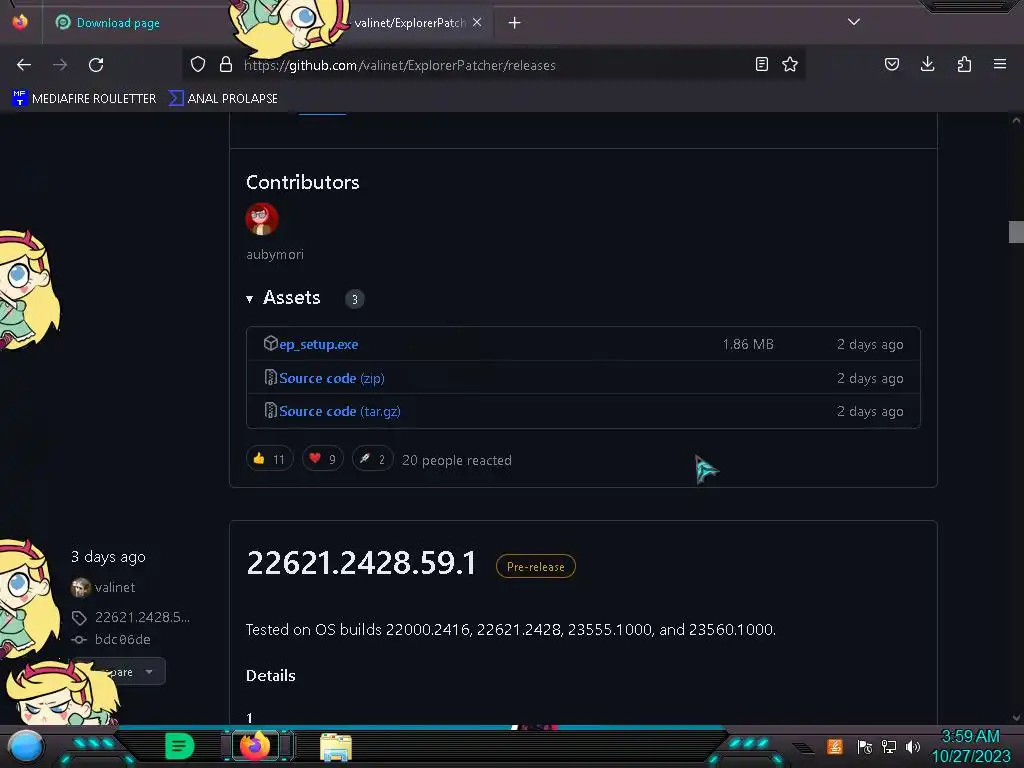Screen dimensions: 1024x768
Task: Click the tag icon beside 22621.2428.5...
Action: 79,618
